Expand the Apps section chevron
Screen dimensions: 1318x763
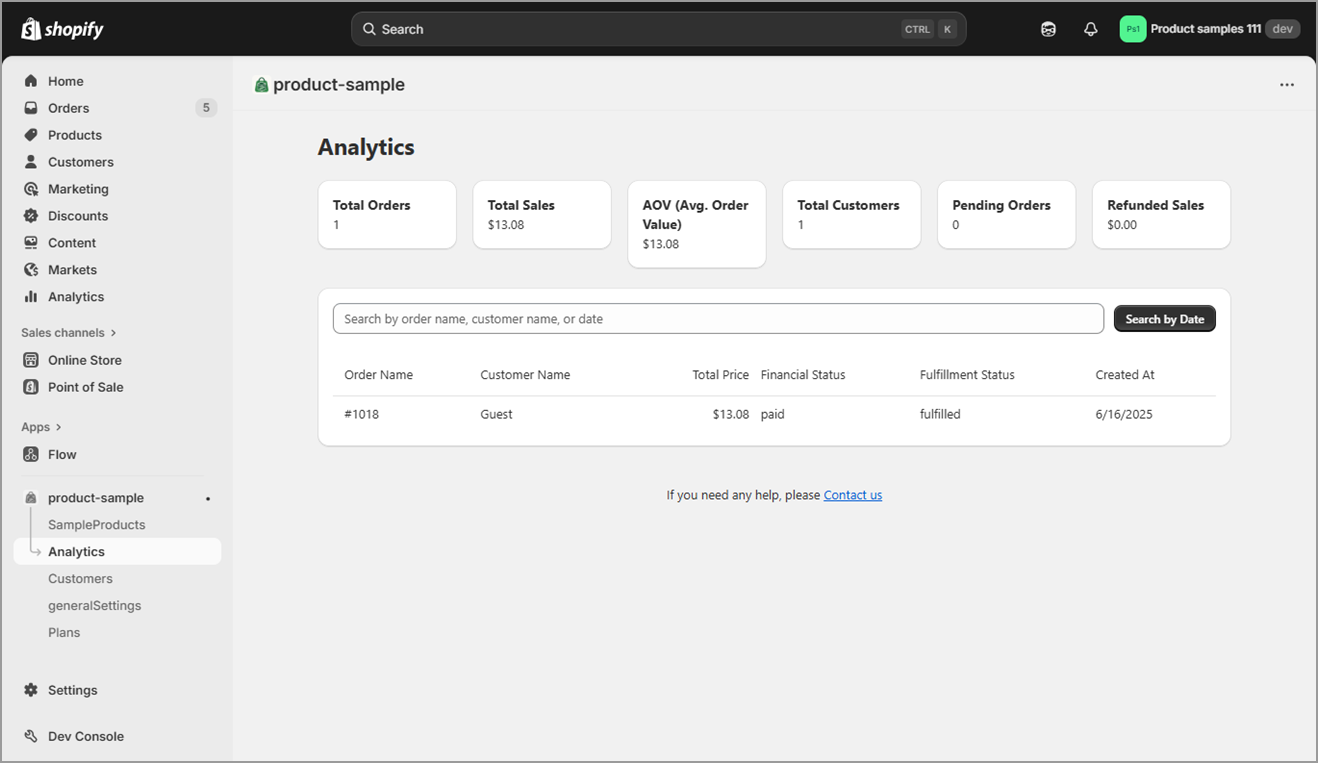point(58,427)
